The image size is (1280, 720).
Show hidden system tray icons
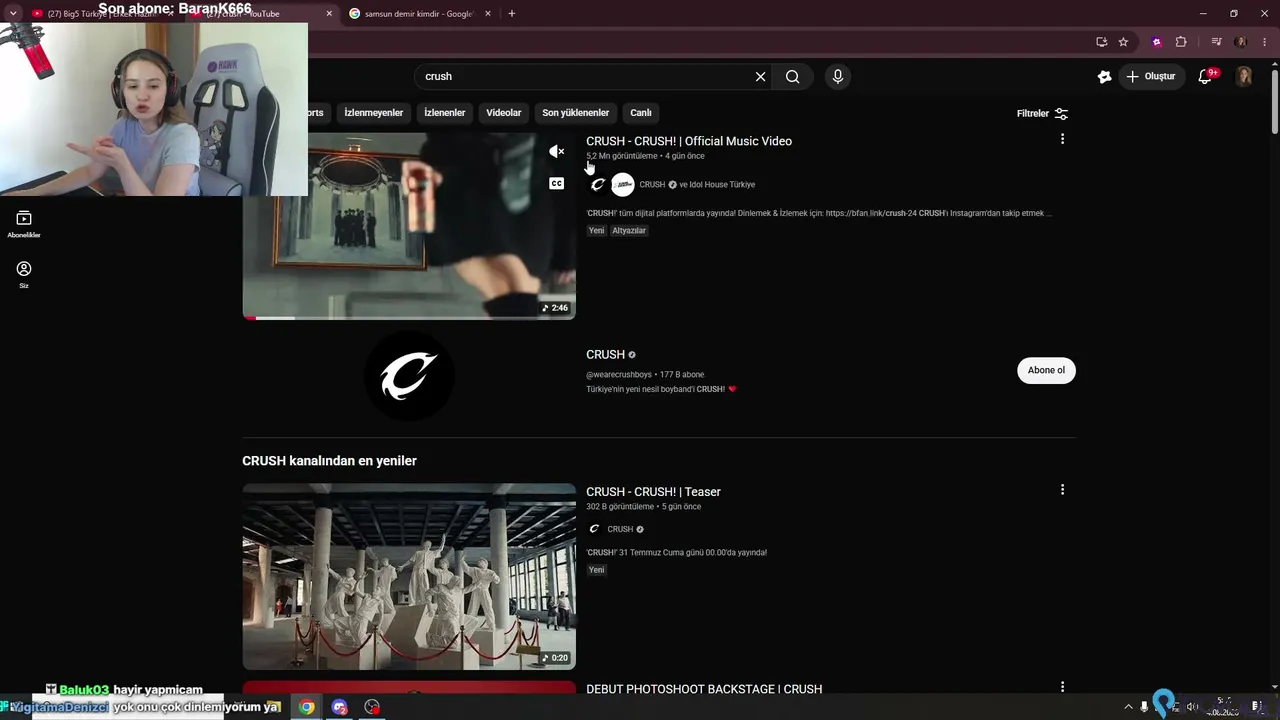point(1129,707)
